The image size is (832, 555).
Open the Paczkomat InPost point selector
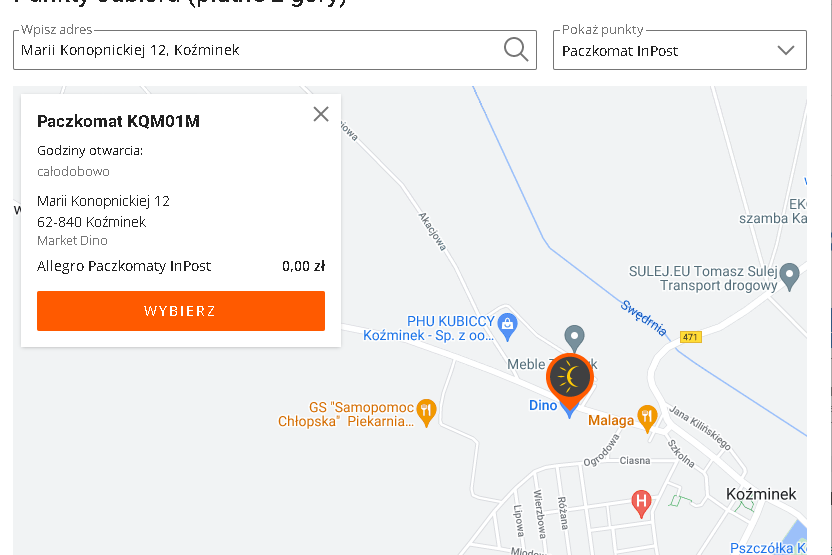(x=680, y=50)
